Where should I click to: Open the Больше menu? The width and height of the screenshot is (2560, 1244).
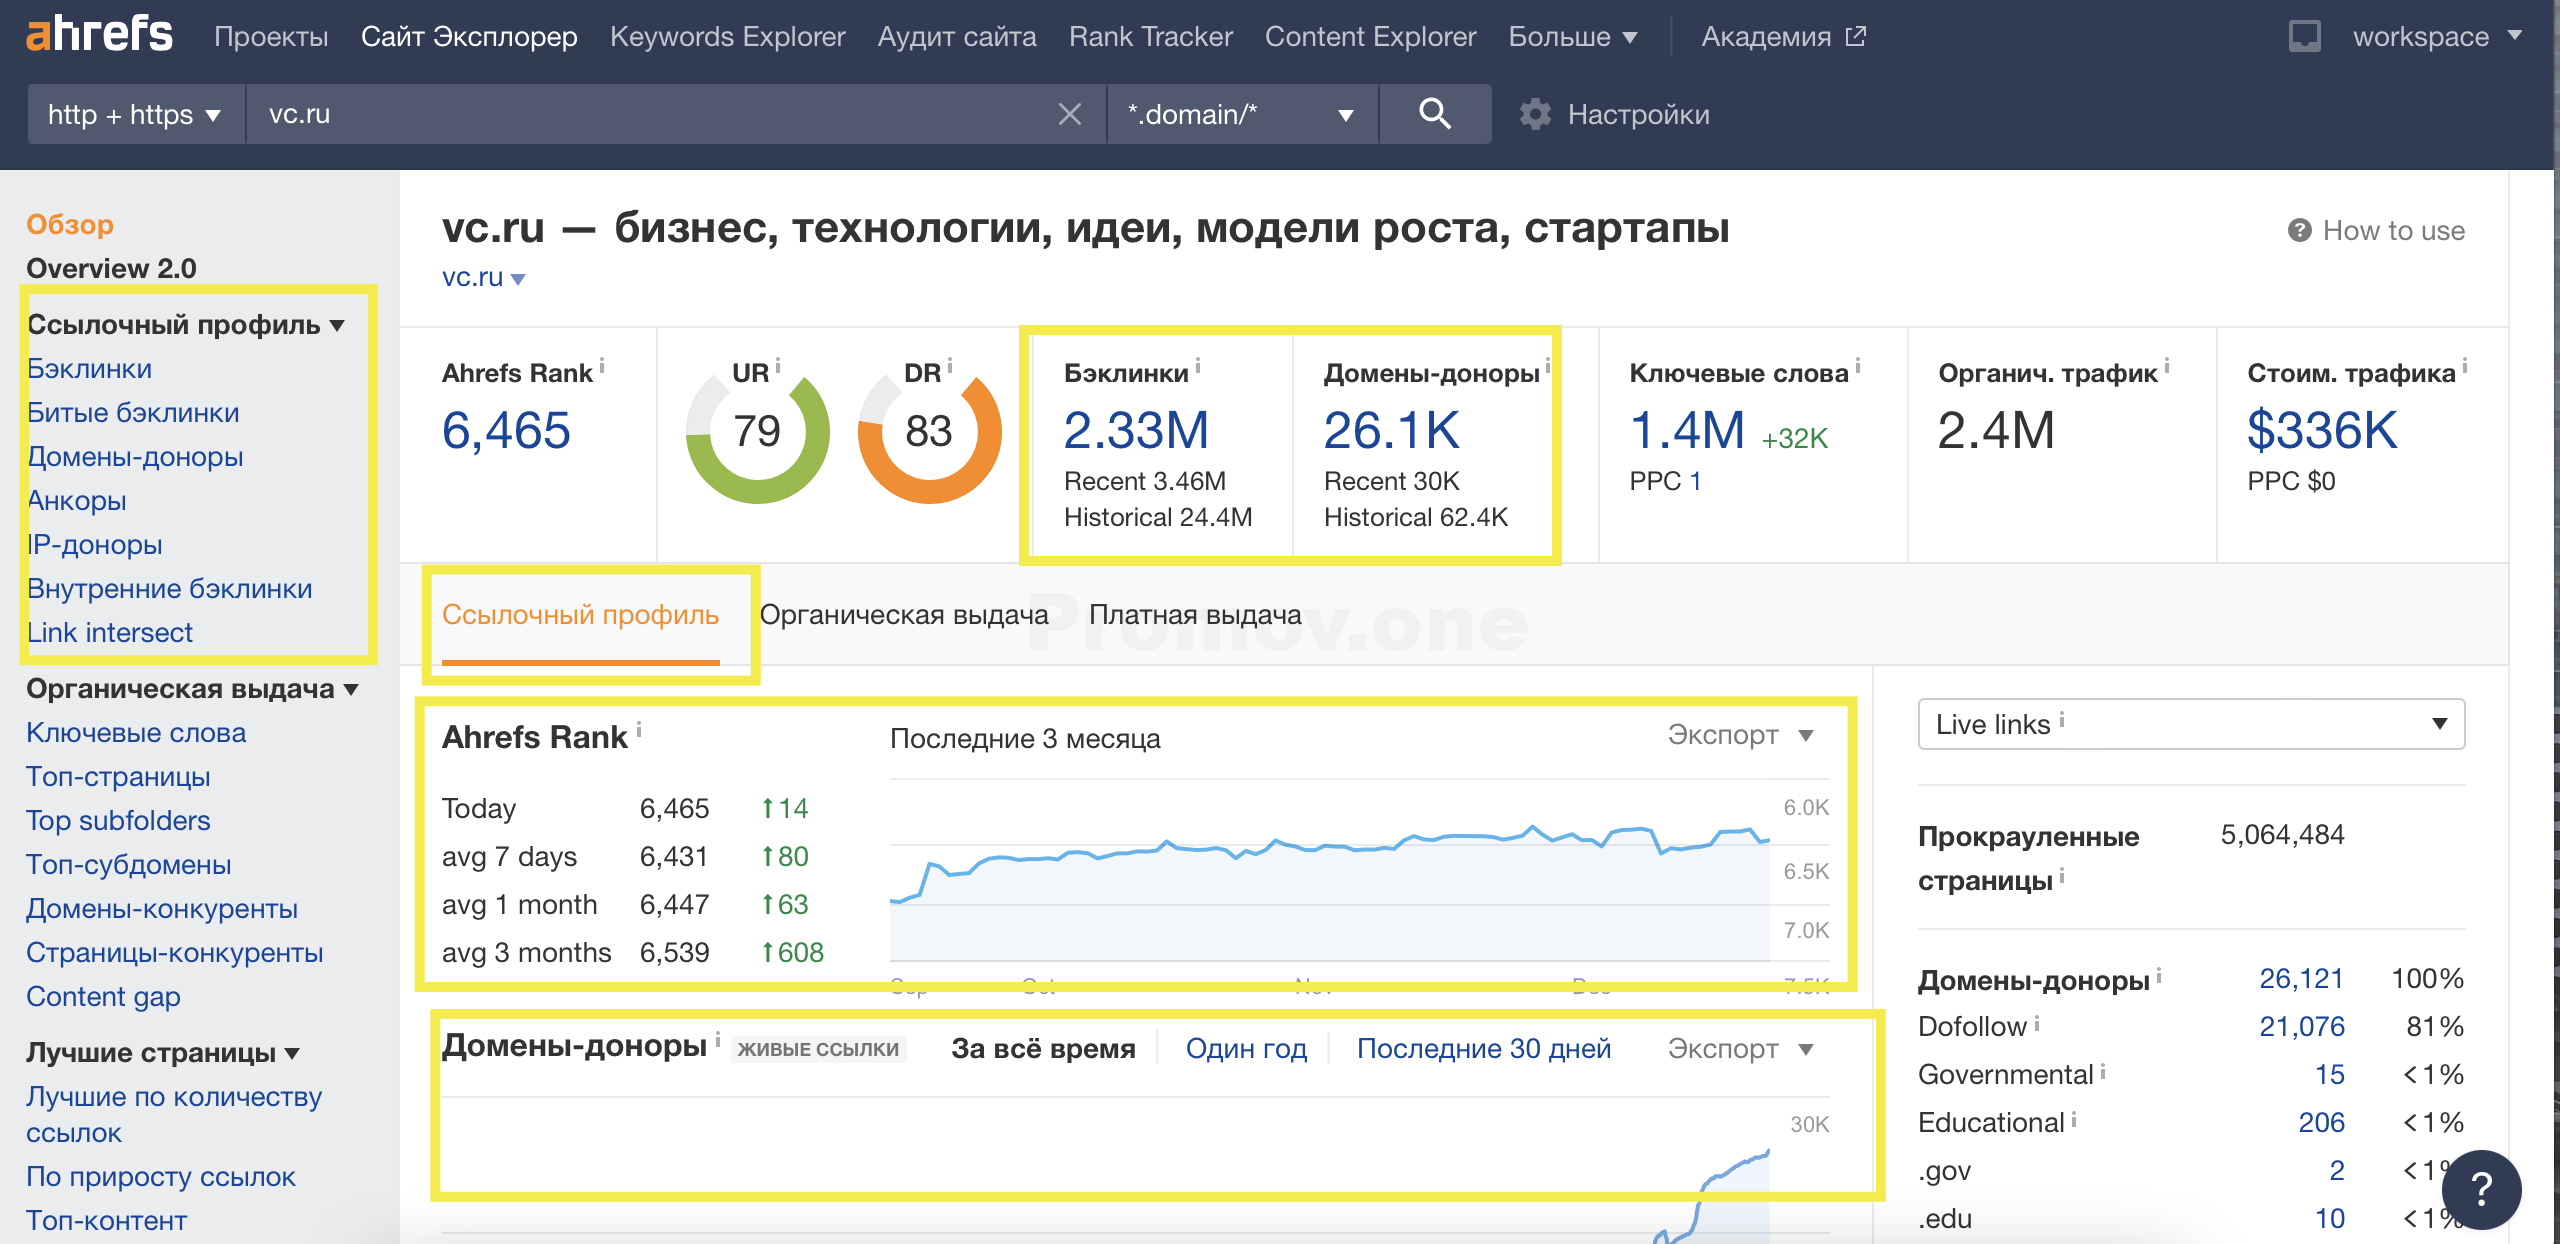coord(1572,37)
